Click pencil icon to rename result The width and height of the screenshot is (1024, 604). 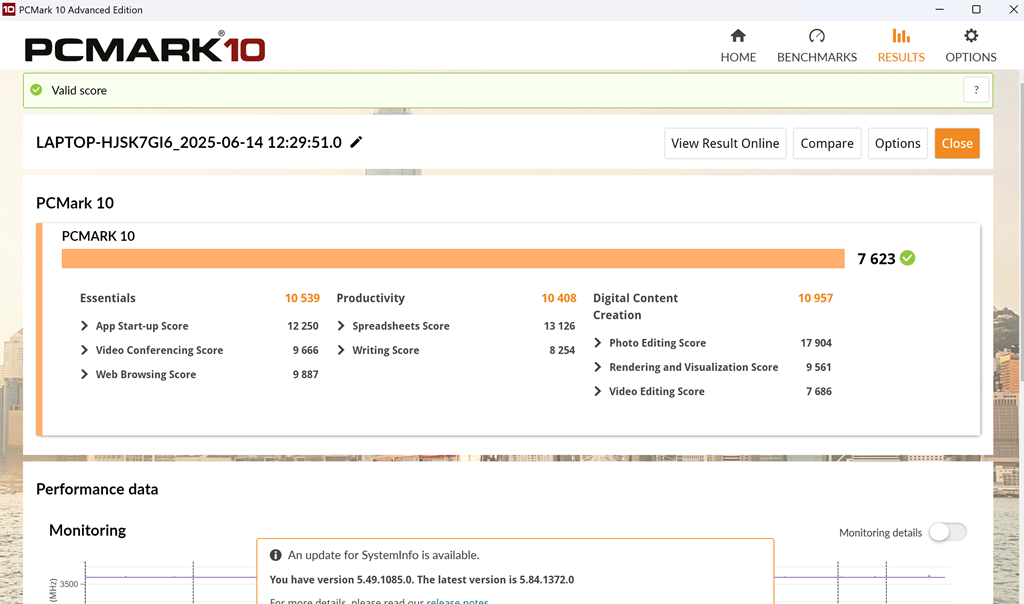[356, 143]
